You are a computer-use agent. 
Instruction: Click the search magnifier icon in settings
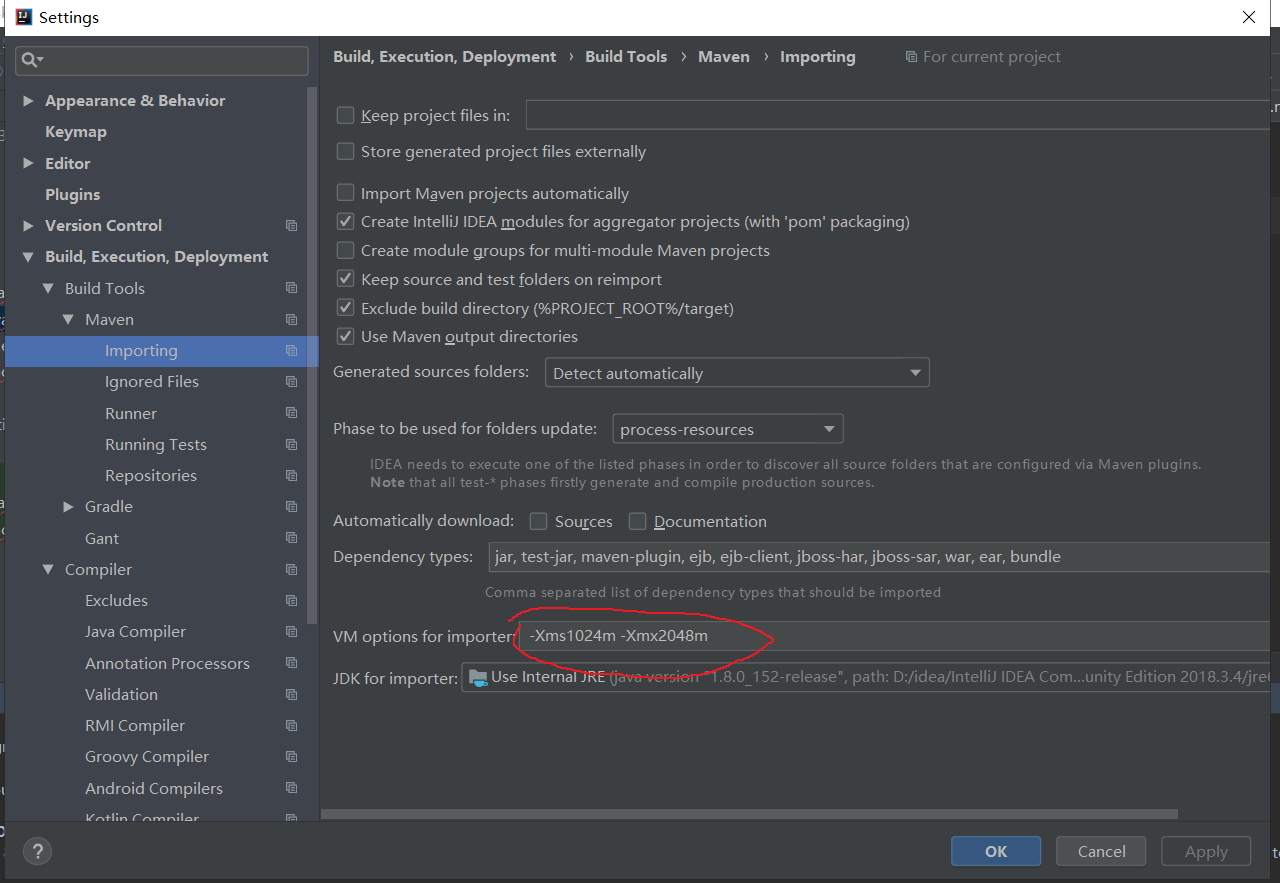pyautogui.click(x=31, y=61)
